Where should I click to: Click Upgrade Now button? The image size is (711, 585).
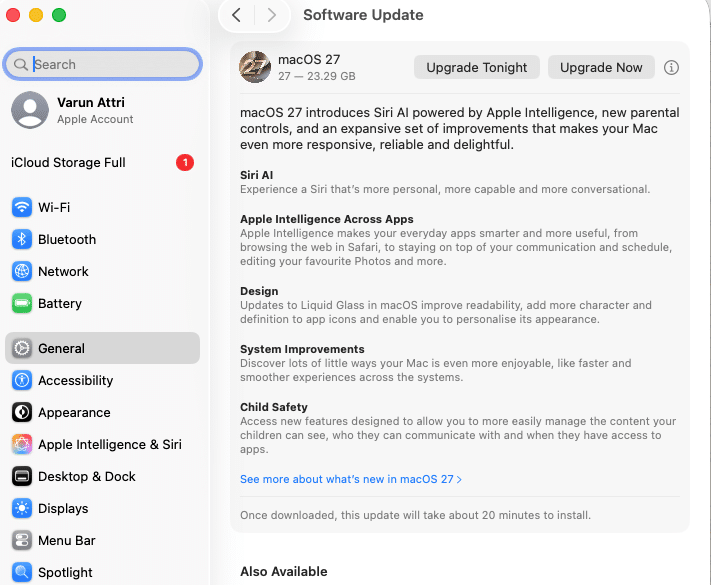(601, 68)
